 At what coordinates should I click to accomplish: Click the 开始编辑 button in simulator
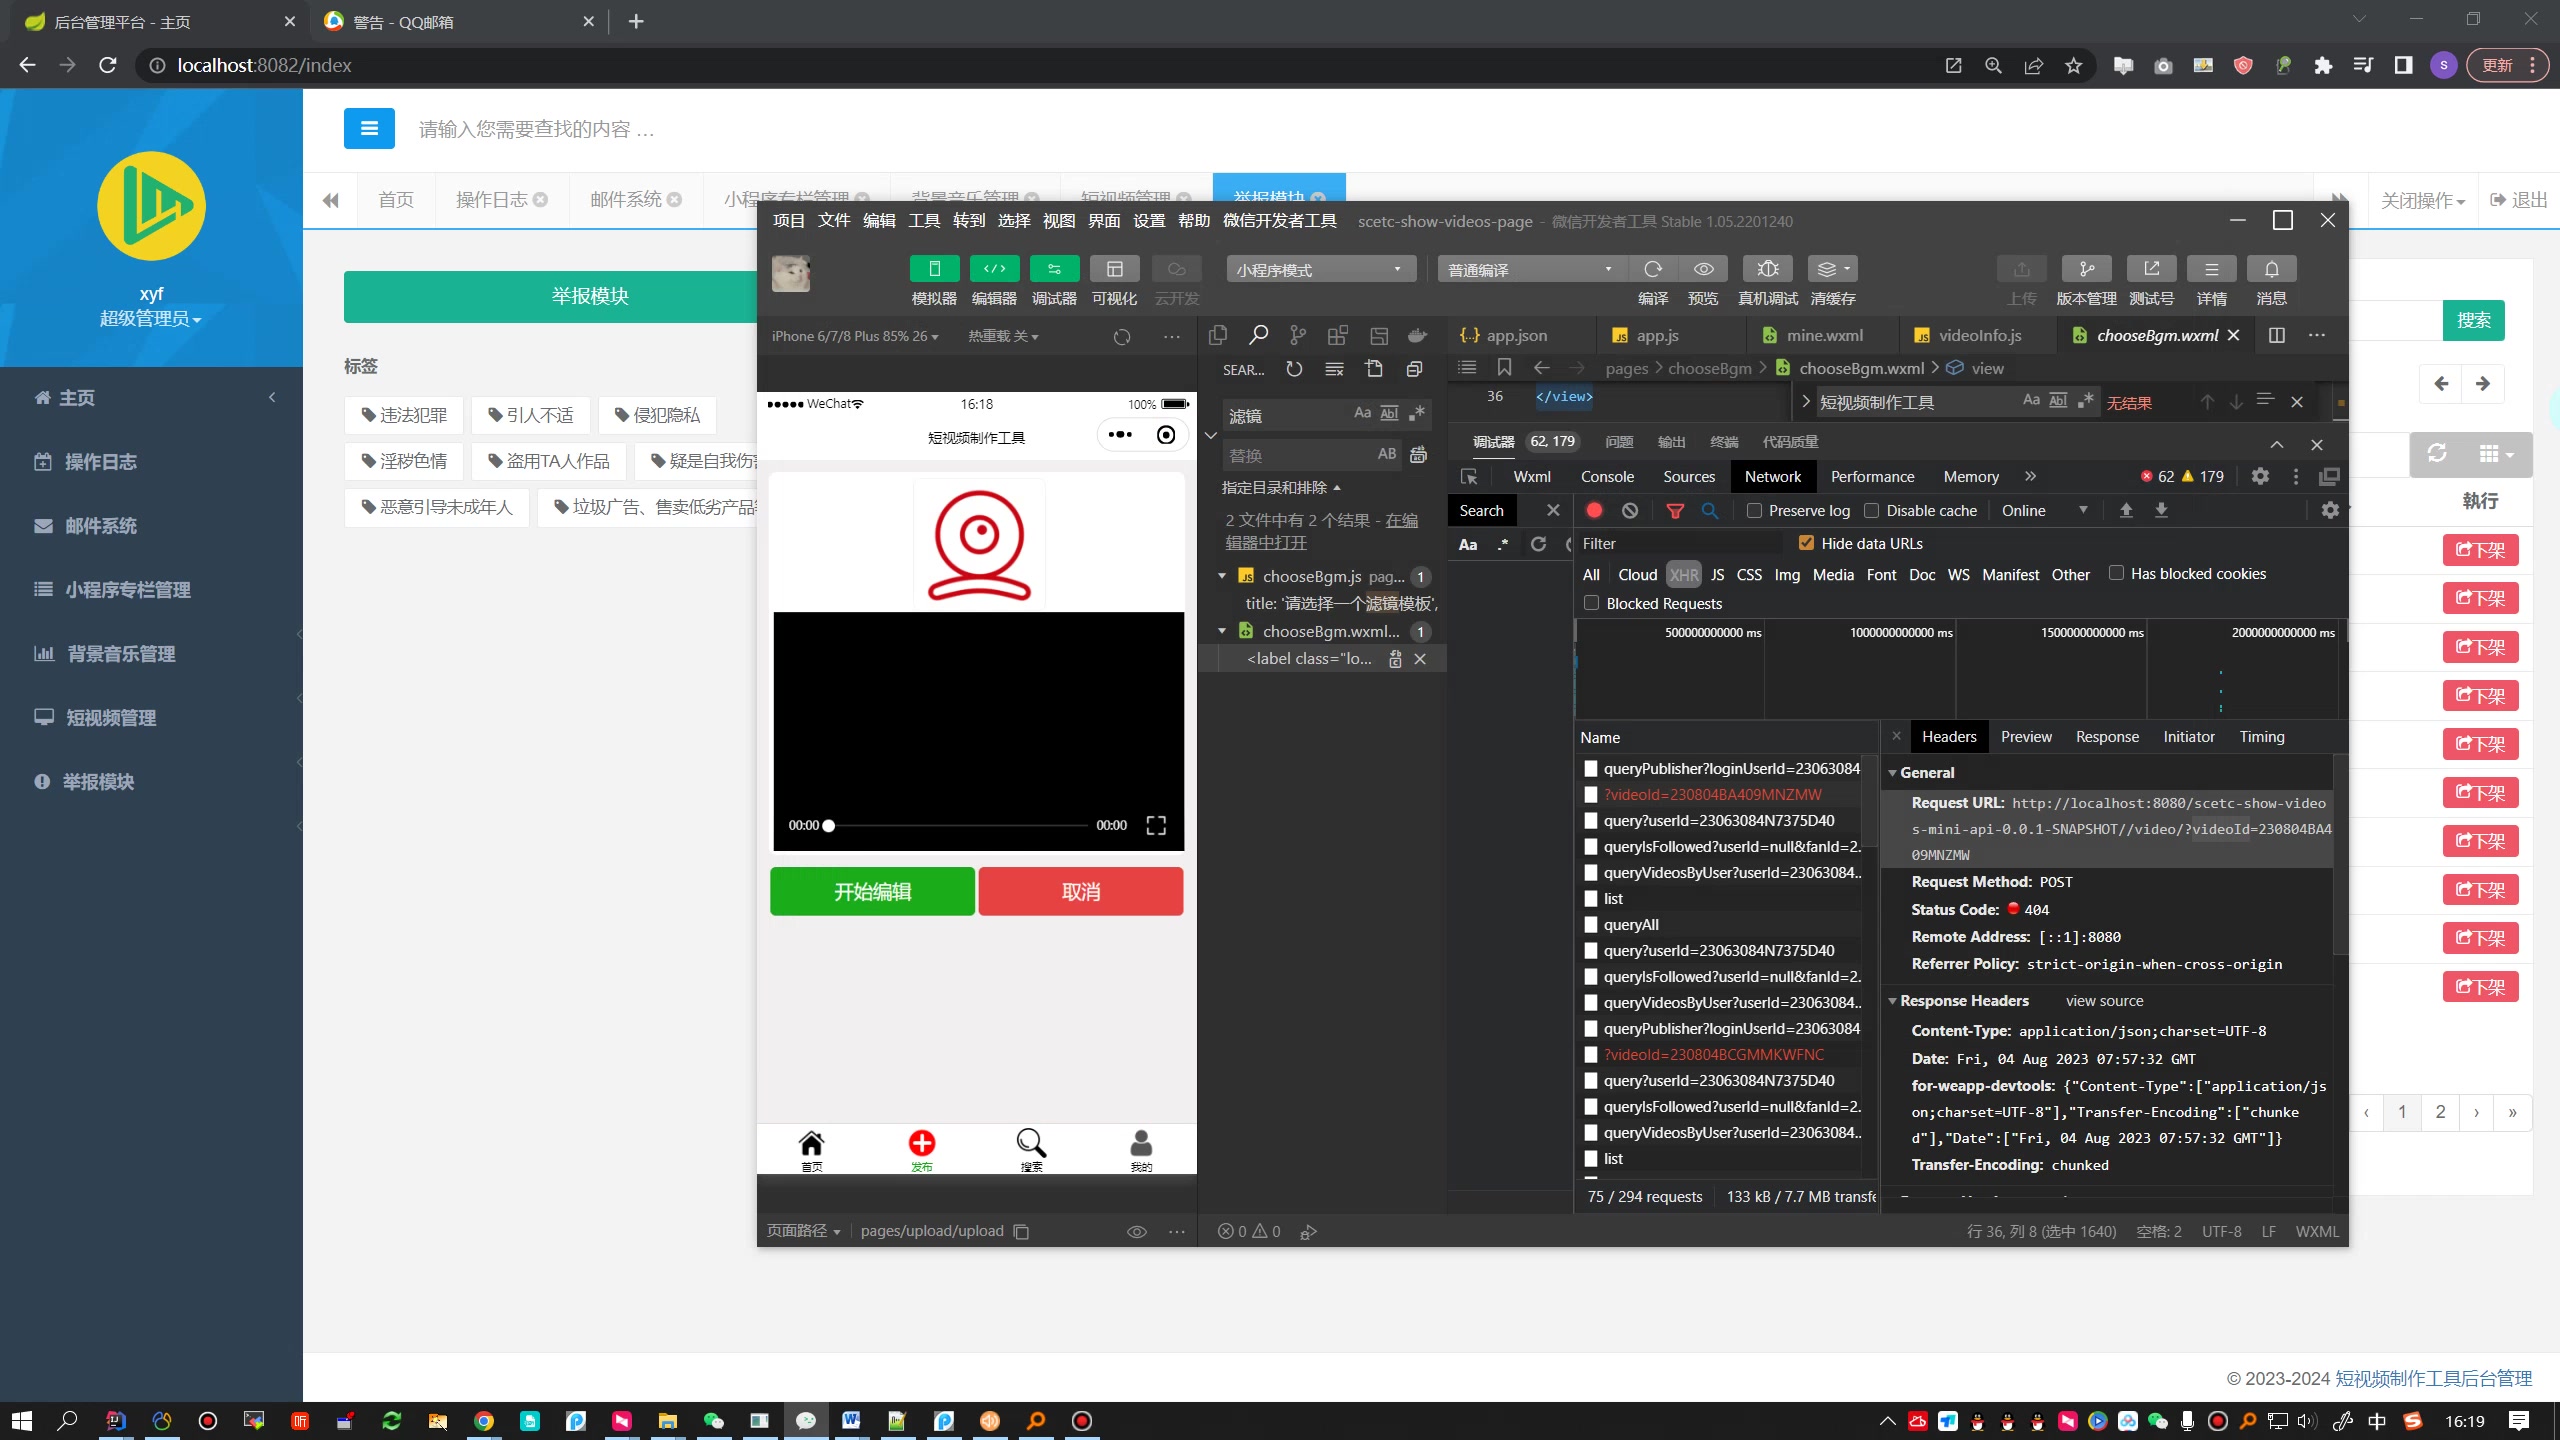(x=872, y=891)
